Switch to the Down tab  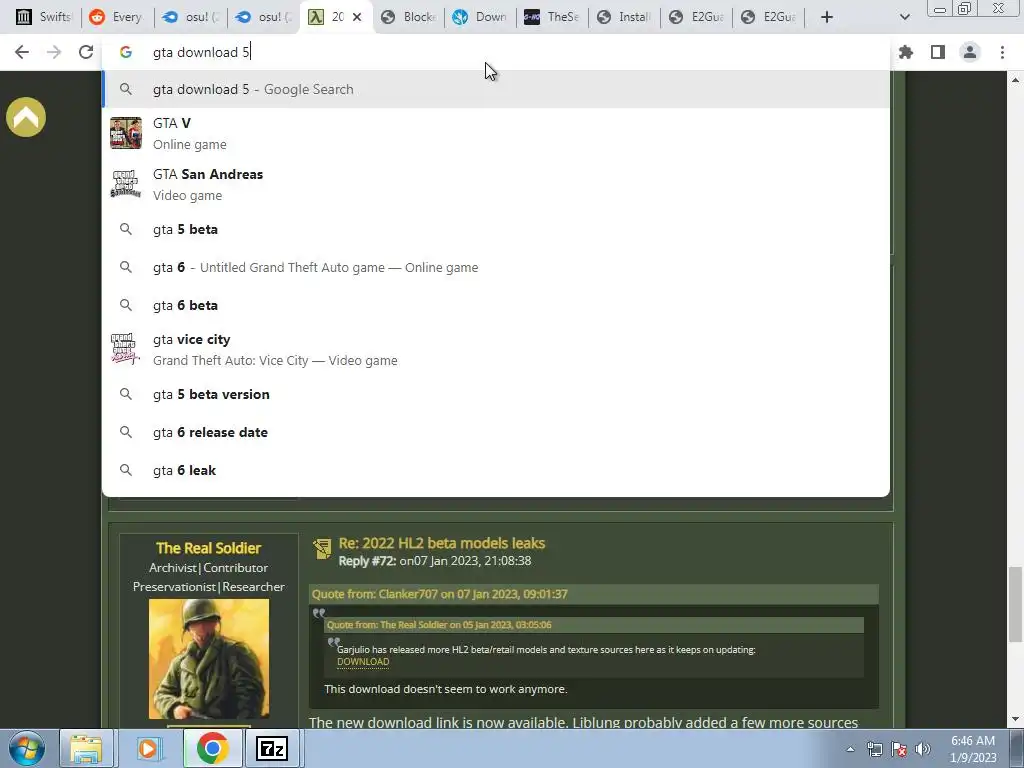click(x=480, y=17)
